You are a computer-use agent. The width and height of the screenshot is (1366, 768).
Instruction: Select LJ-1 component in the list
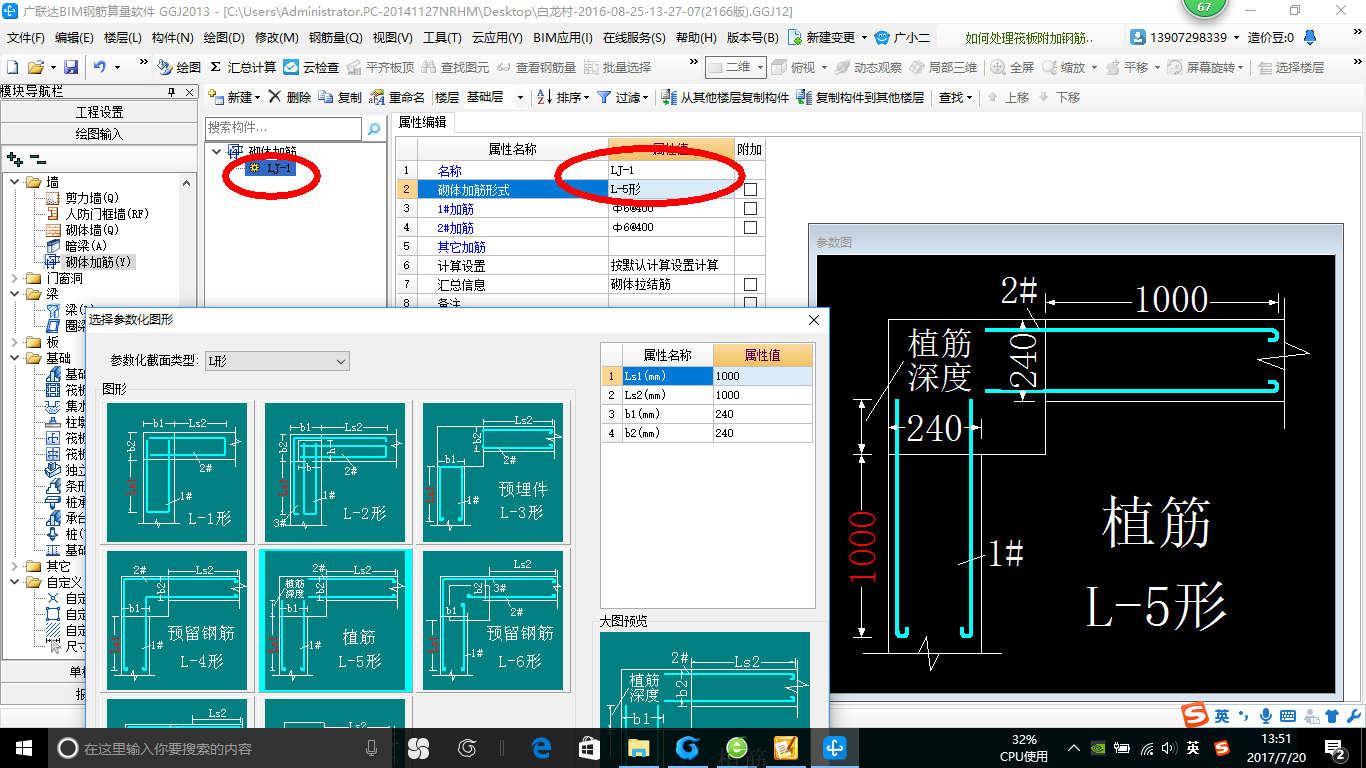(273, 169)
